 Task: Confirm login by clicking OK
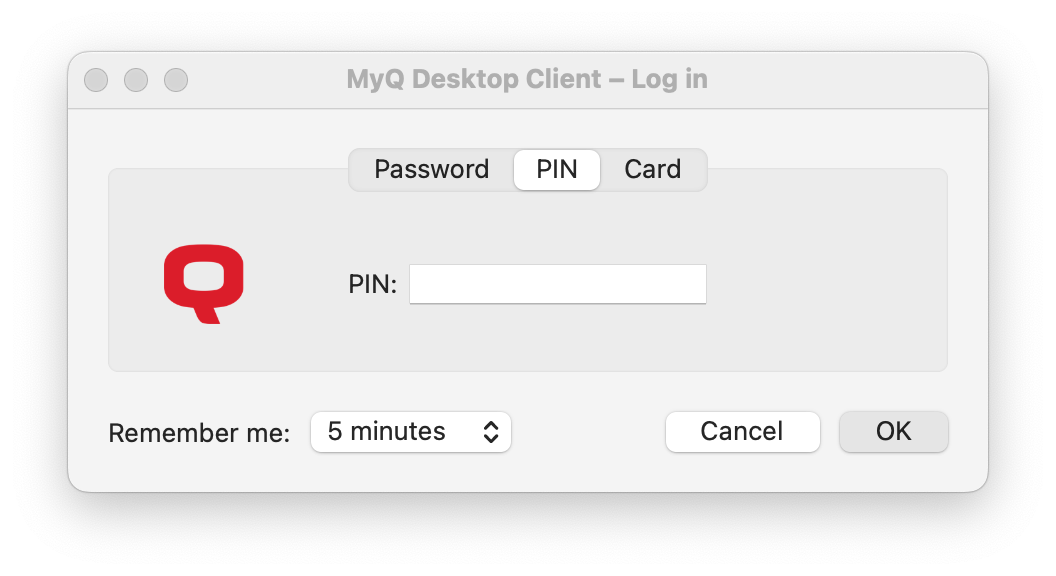pyautogui.click(x=893, y=431)
